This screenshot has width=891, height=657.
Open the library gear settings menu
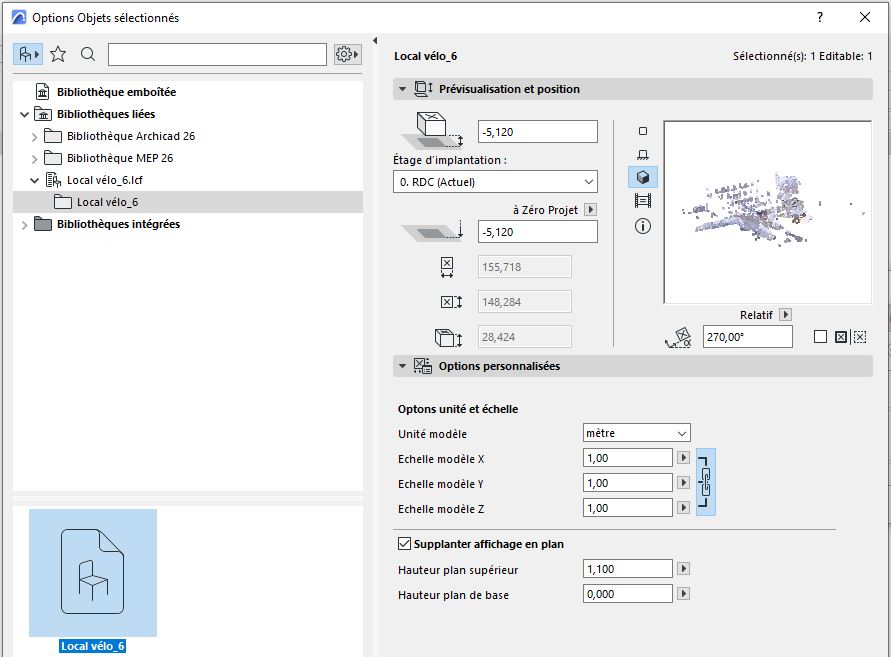[x=347, y=54]
